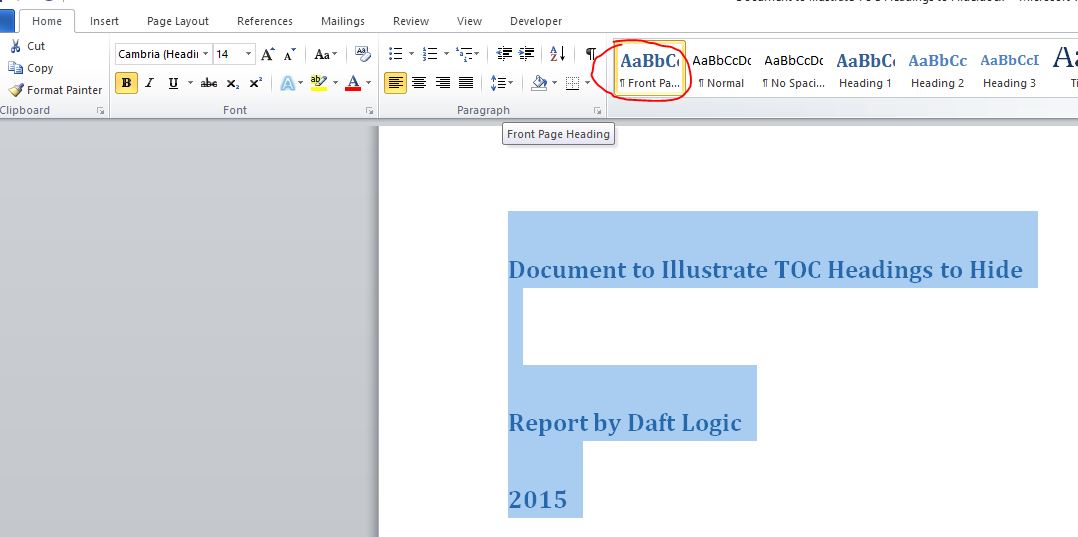Click Increase Indent icon
Image resolution: width=1078 pixels, height=537 pixels.
527,54
